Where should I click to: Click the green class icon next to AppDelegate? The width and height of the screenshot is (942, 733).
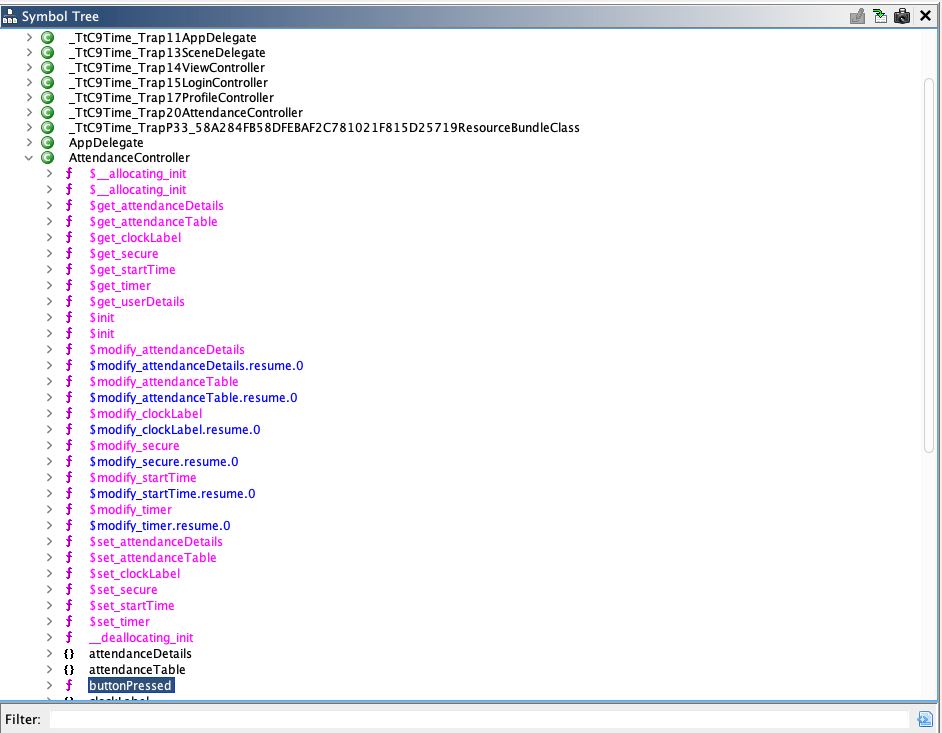(x=47, y=143)
